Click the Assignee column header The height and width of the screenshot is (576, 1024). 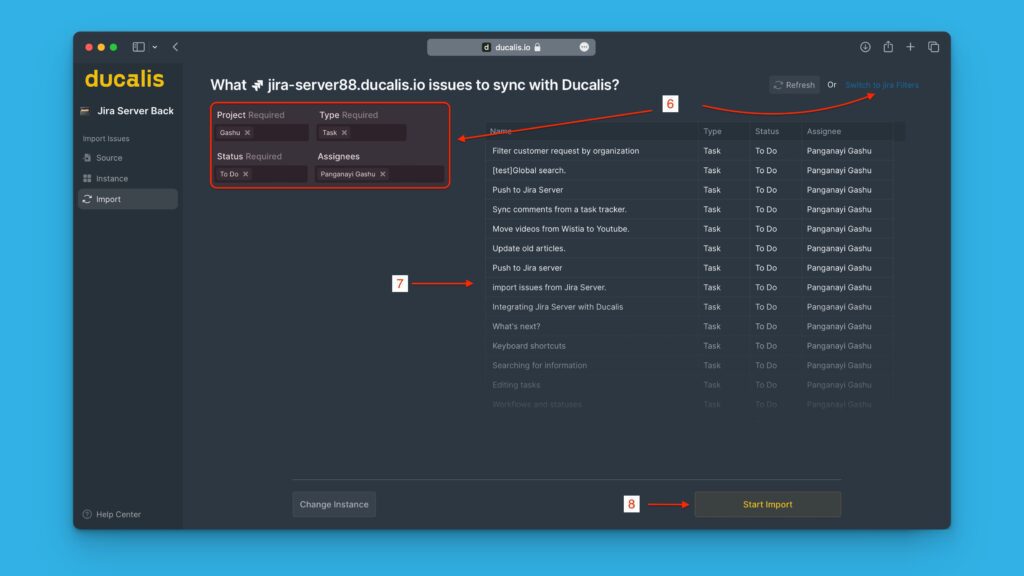[824, 131]
